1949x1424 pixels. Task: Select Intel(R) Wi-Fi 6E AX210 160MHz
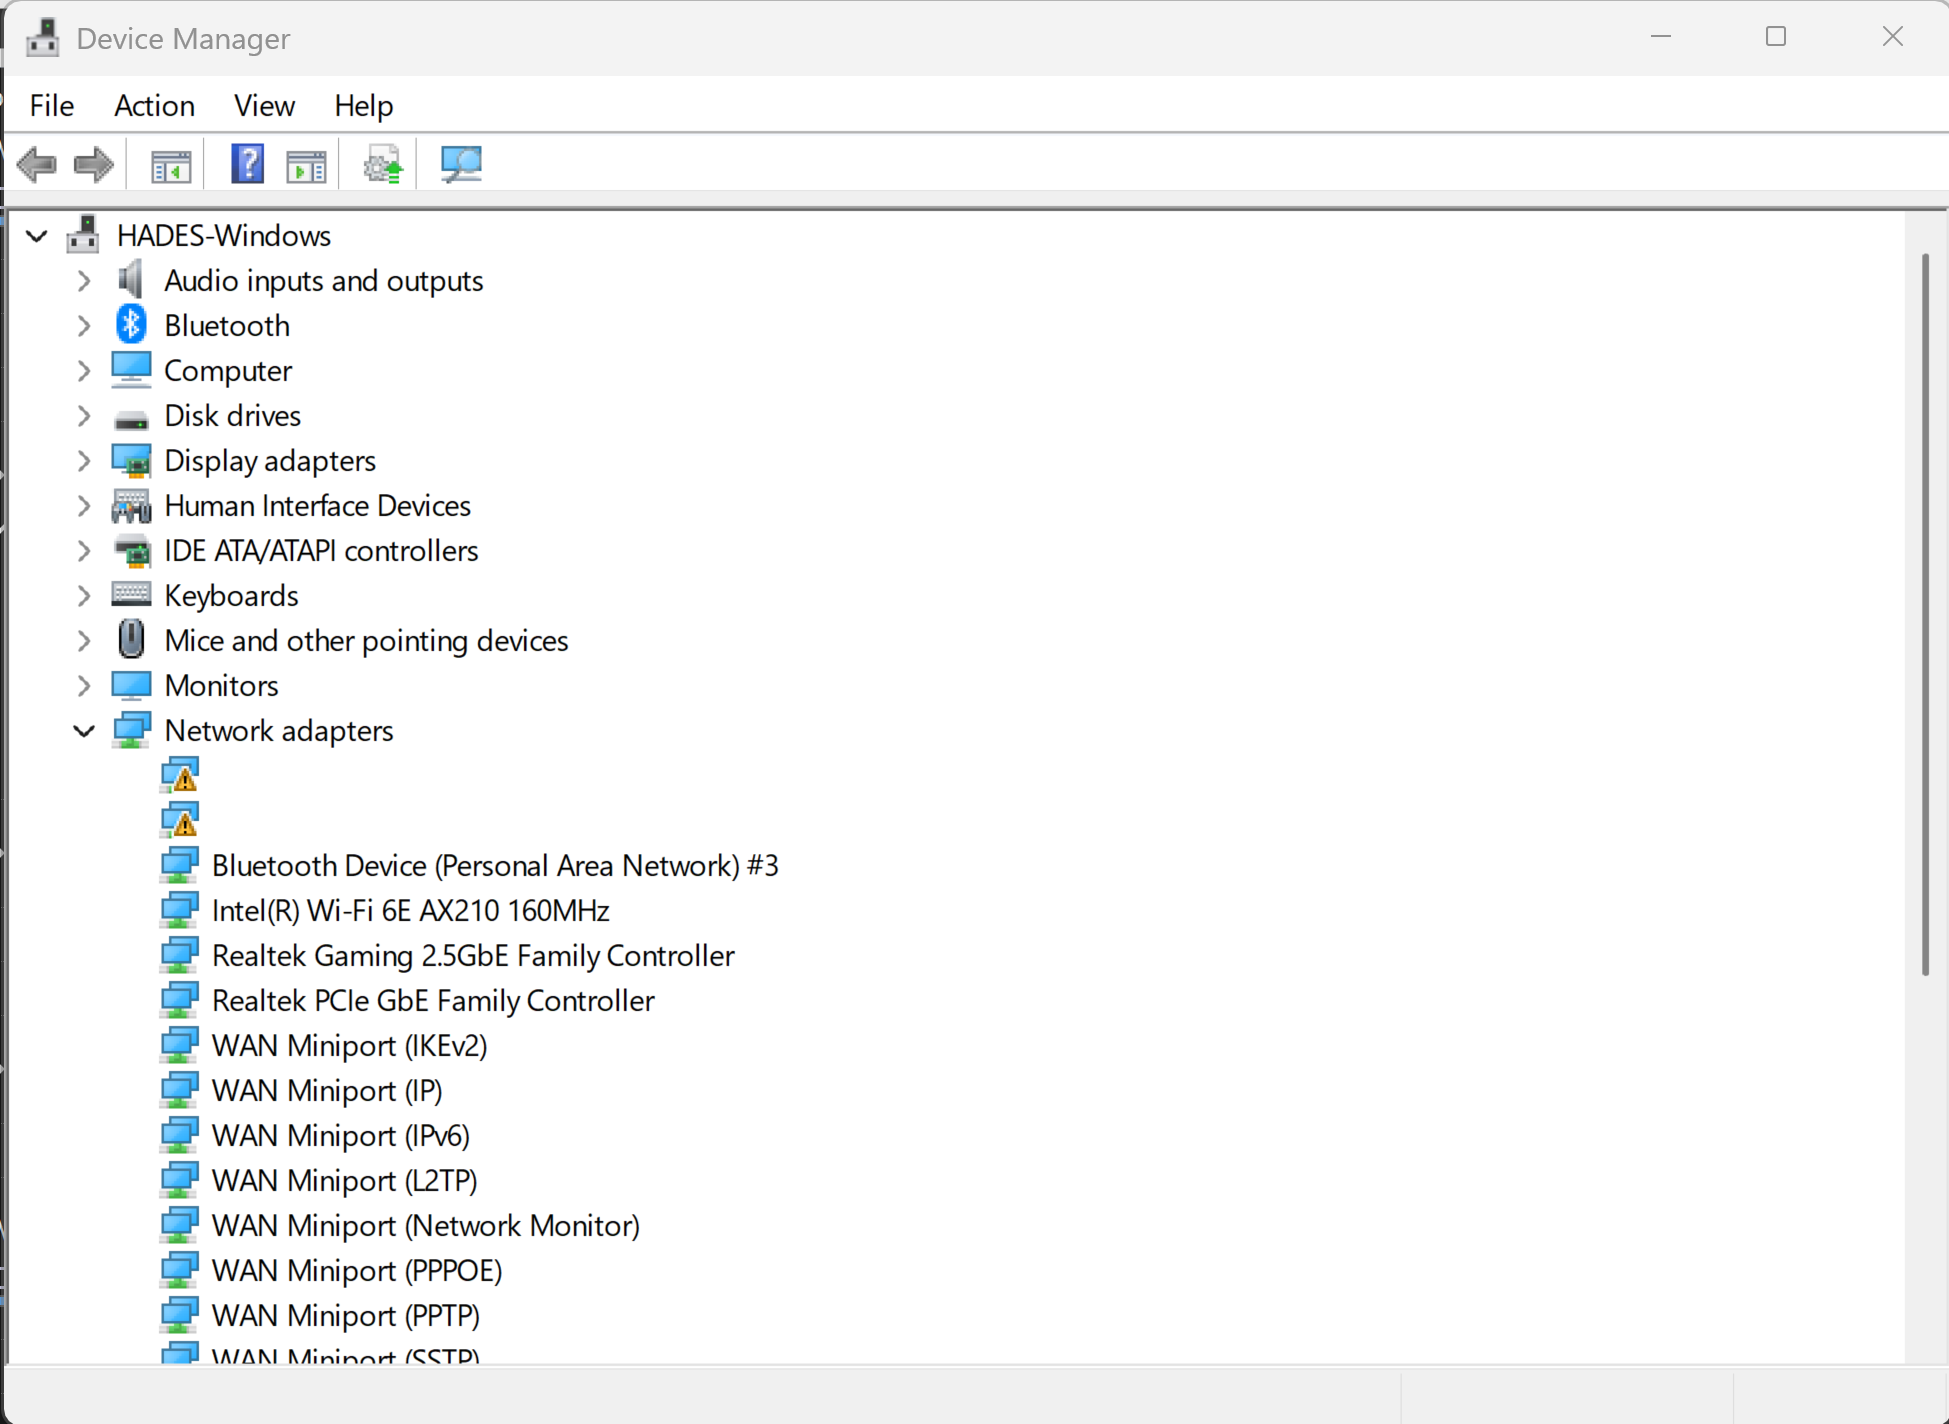point(410,911)
